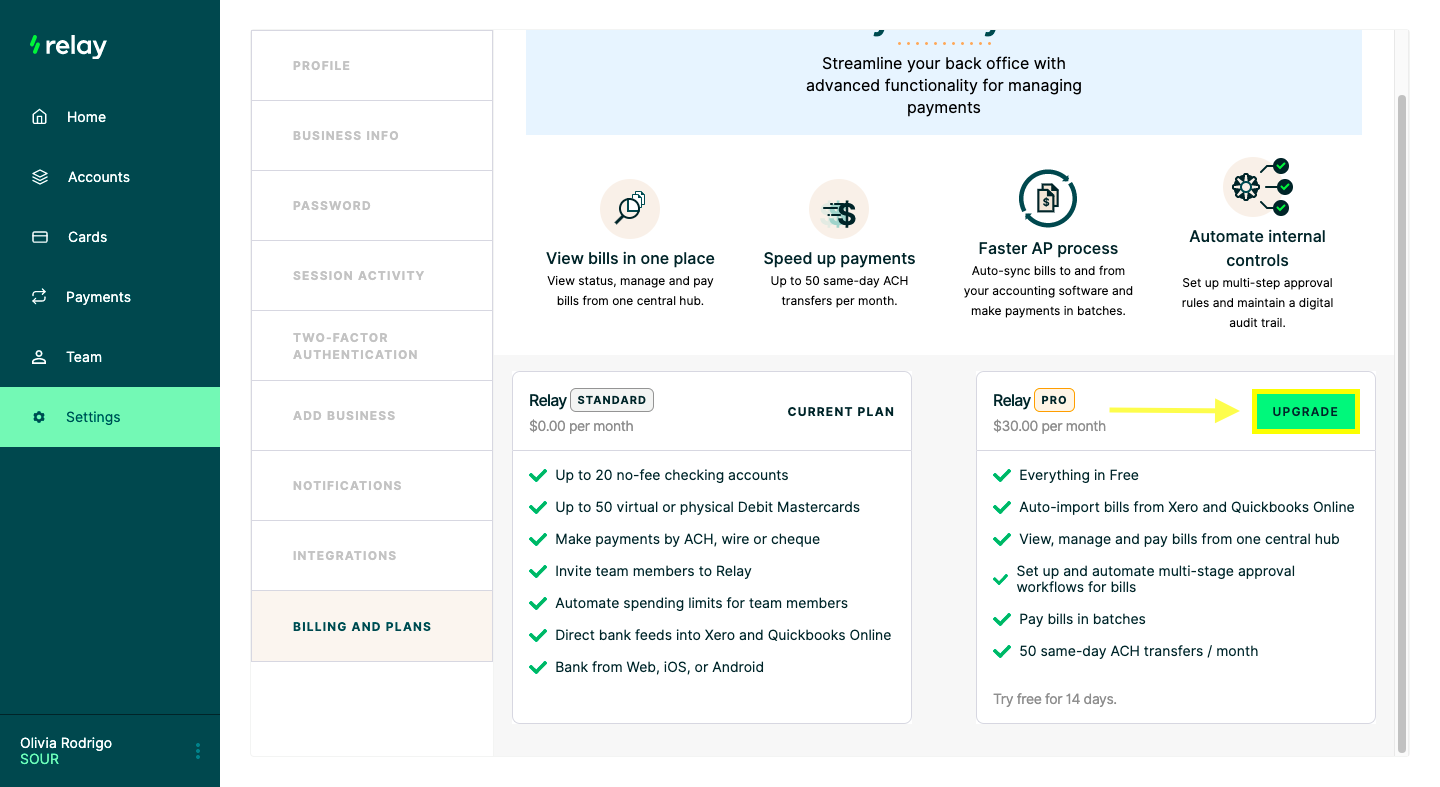Viewport: 1440px width, 787px height.
Task: Click "Try free for 14 days." text
Action: point(1054,699)
